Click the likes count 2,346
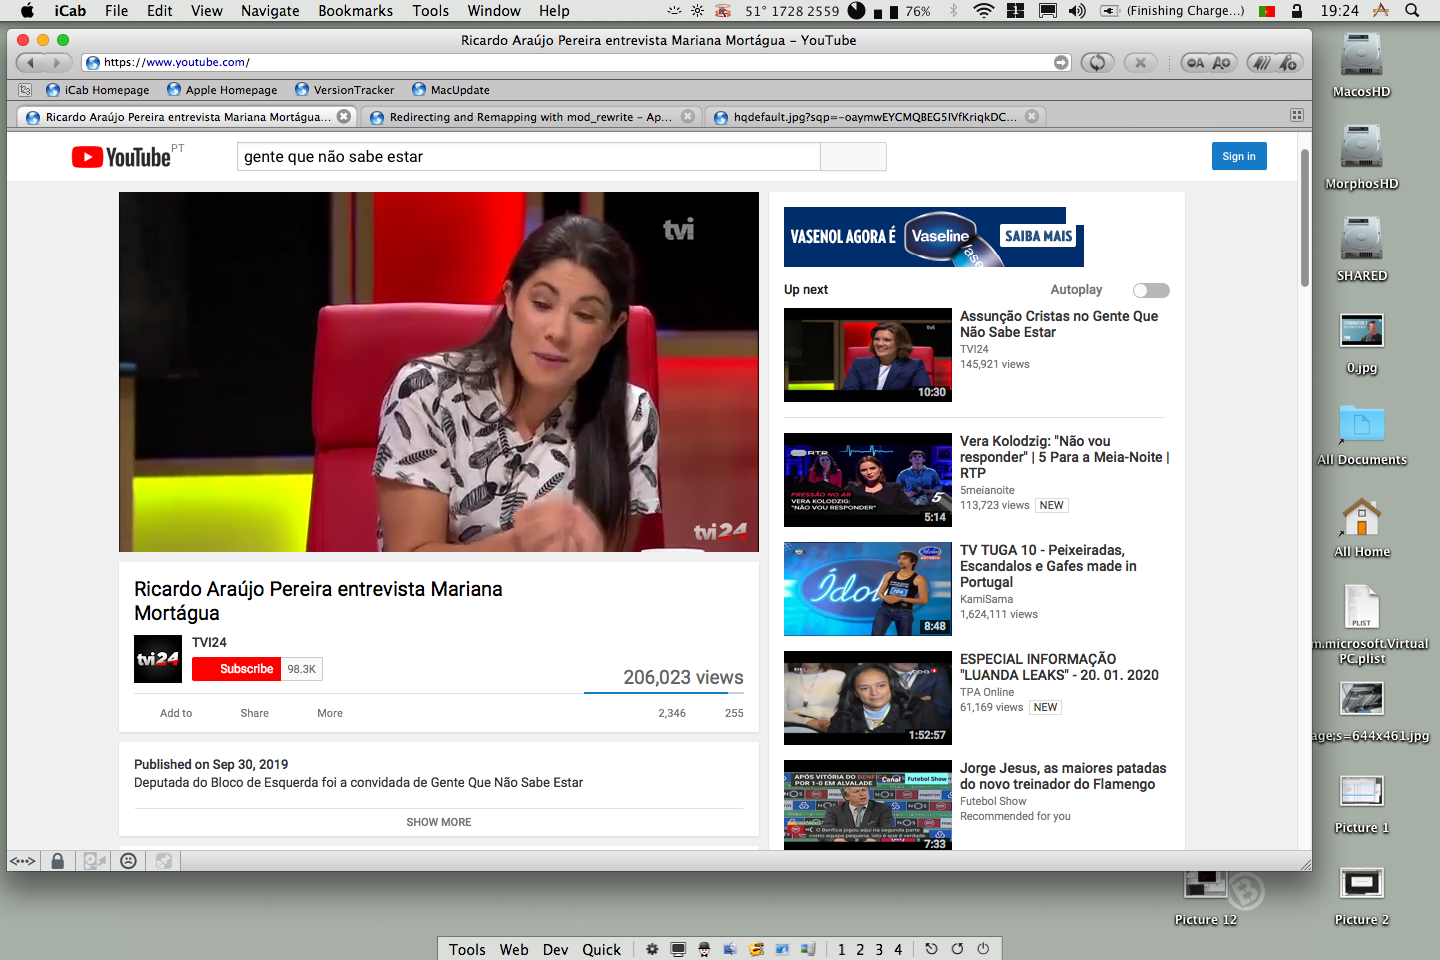This screenshot has height=960, width=1440. pos(672,713)
